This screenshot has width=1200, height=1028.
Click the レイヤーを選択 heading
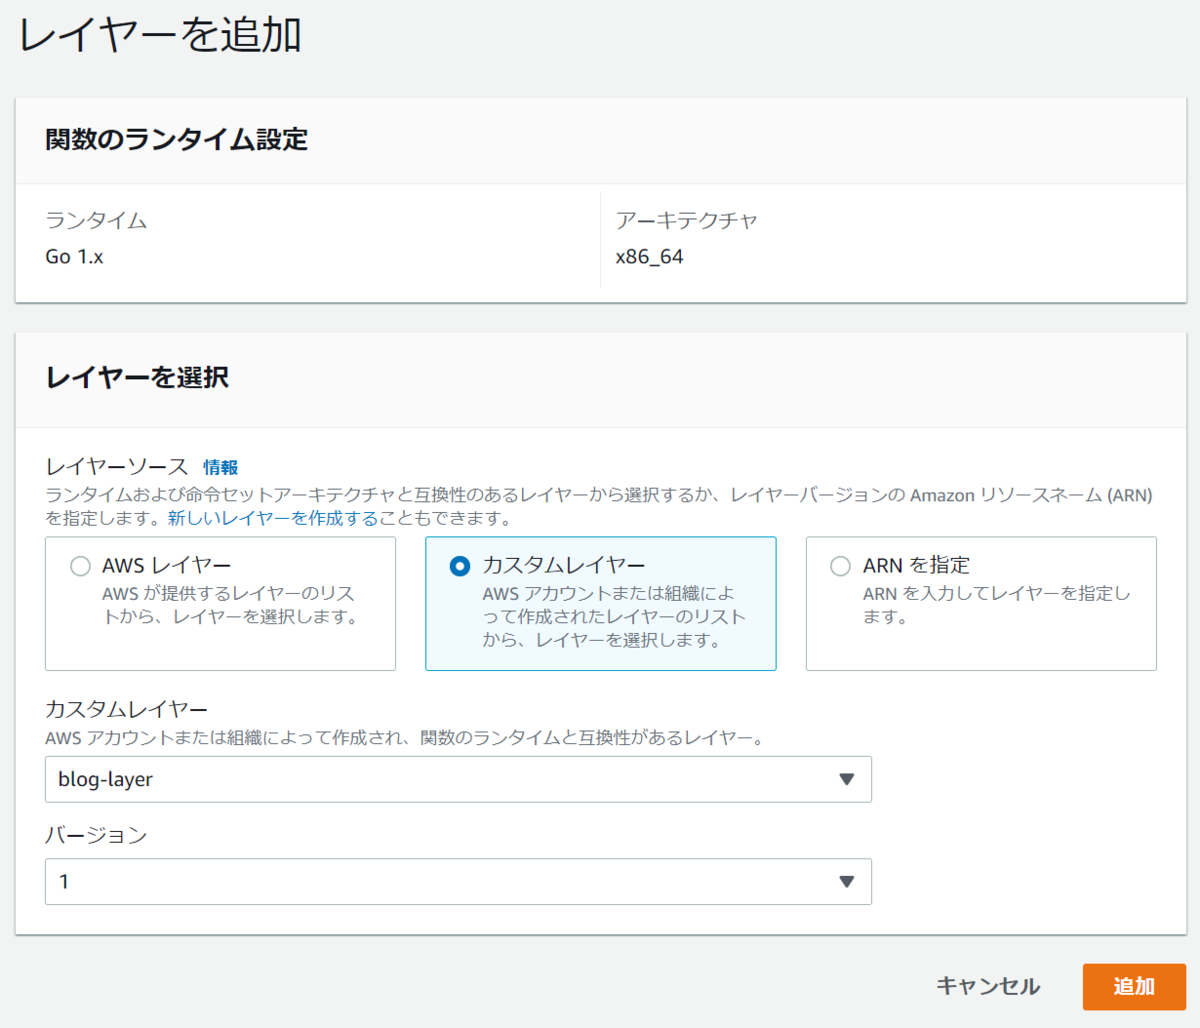137,377
